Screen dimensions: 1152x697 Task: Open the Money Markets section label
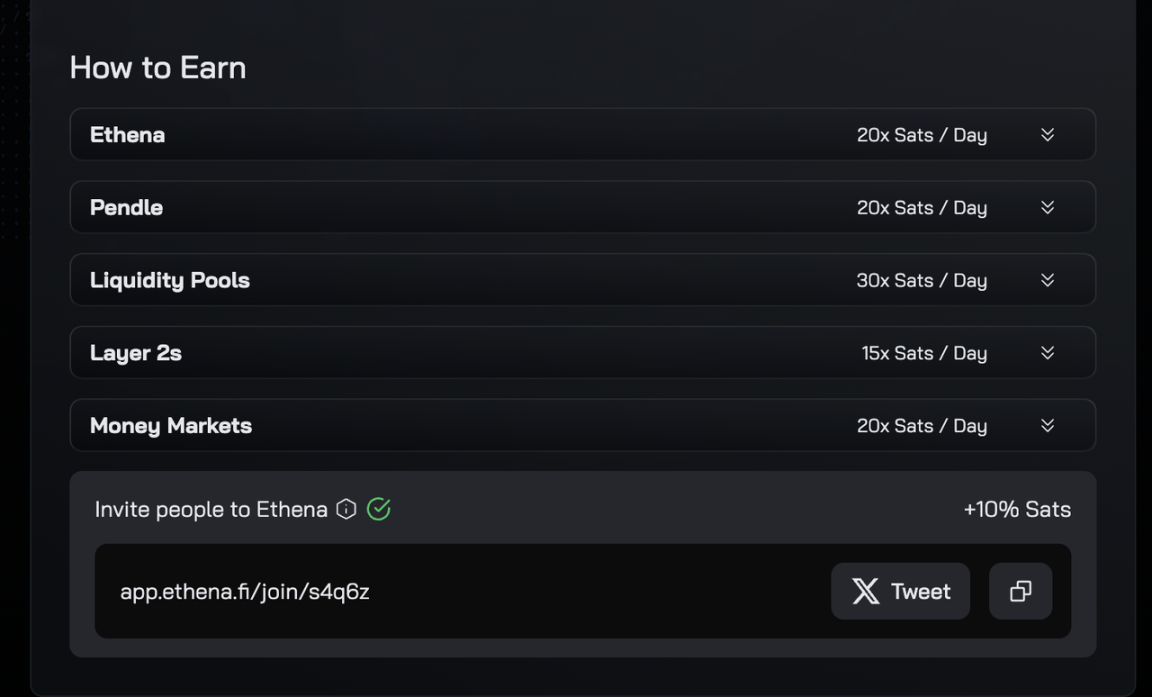[x=170, y=426]
